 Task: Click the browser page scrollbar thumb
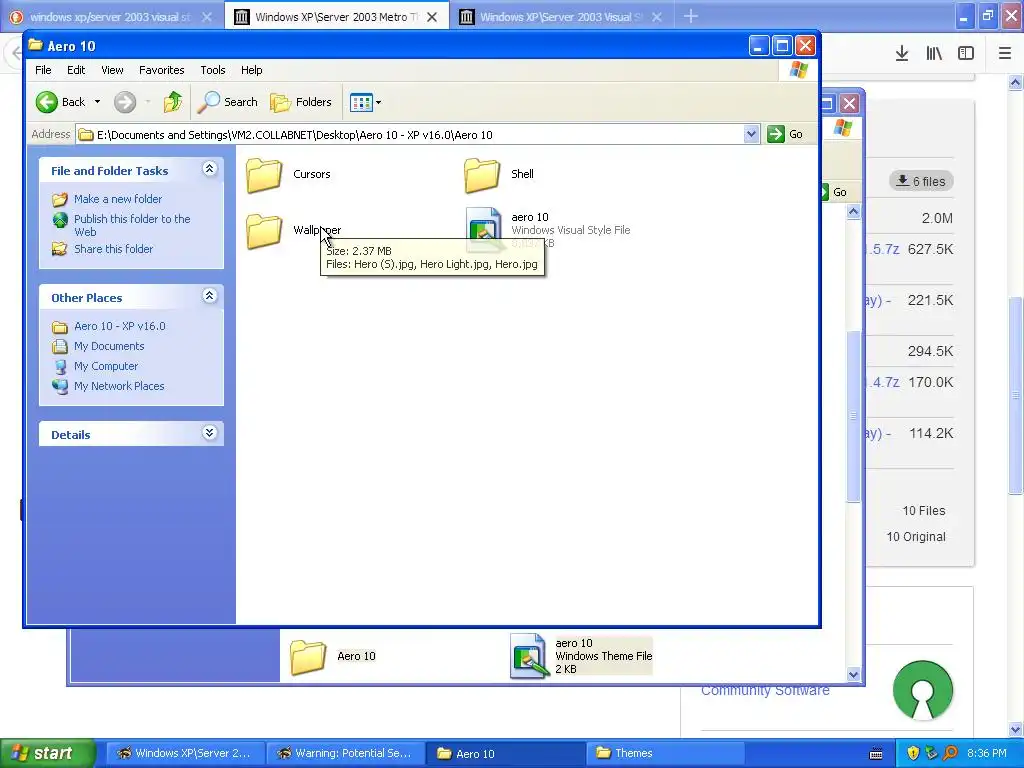point(1015,395)
